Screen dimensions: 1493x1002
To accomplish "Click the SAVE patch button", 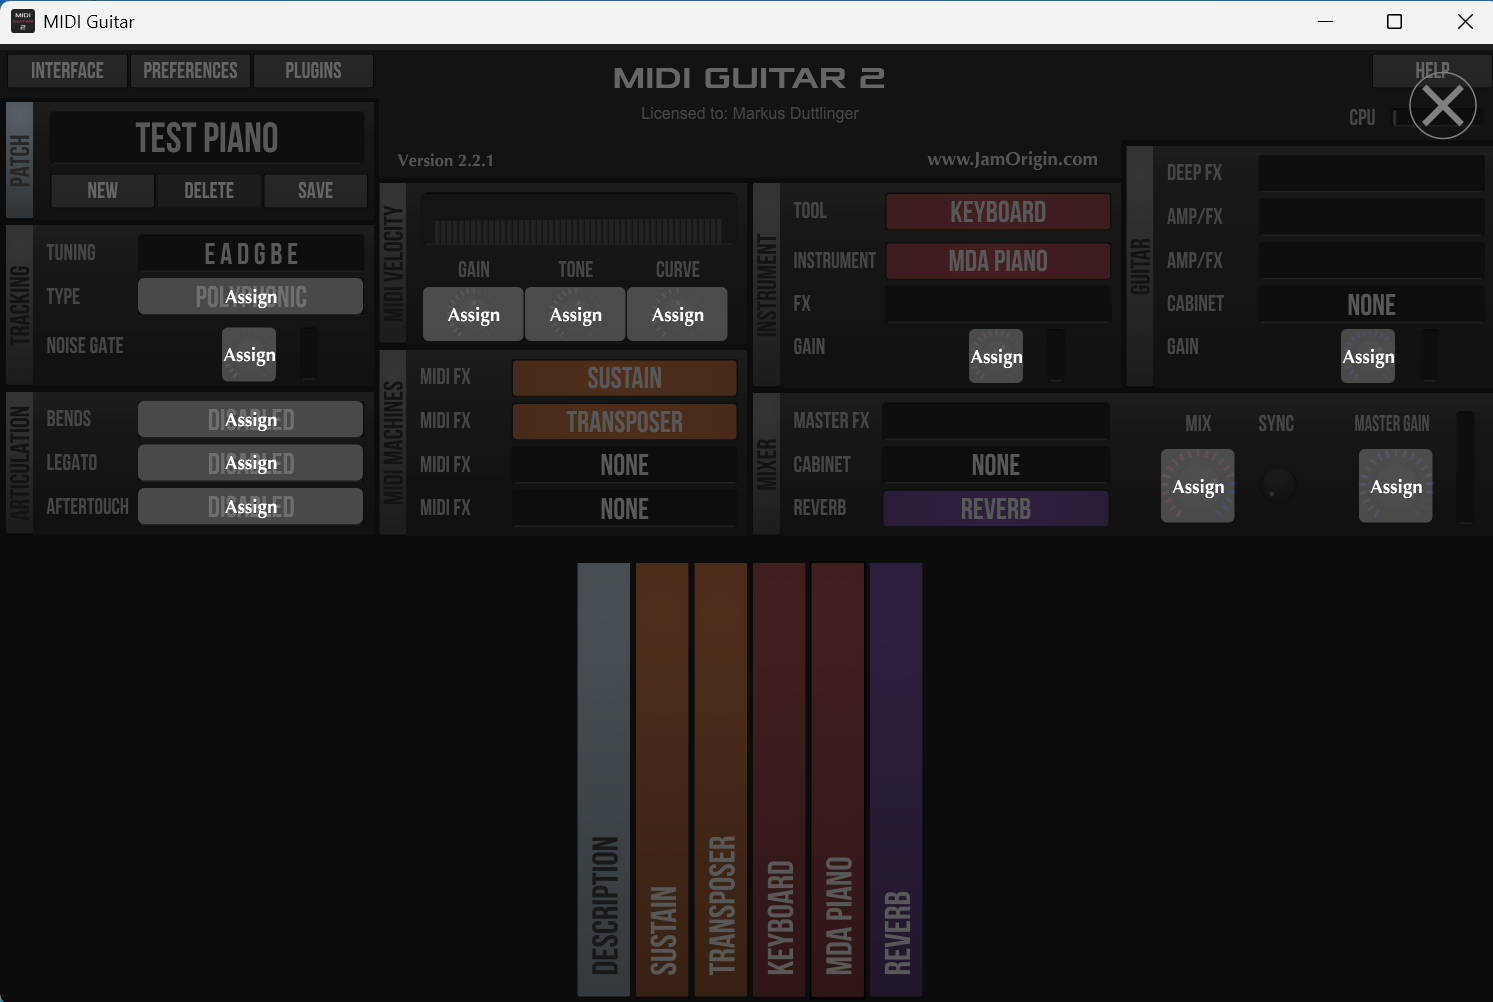I will pos(315,191).
